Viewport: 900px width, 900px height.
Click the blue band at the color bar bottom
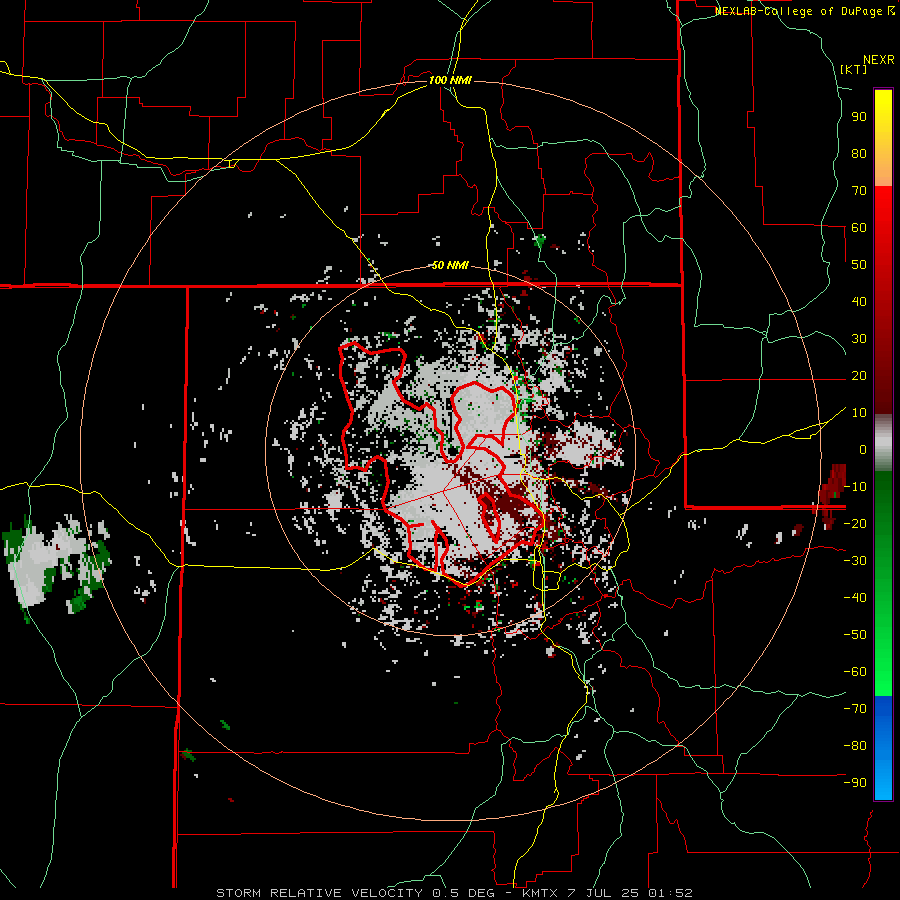[x=883, y=747]
